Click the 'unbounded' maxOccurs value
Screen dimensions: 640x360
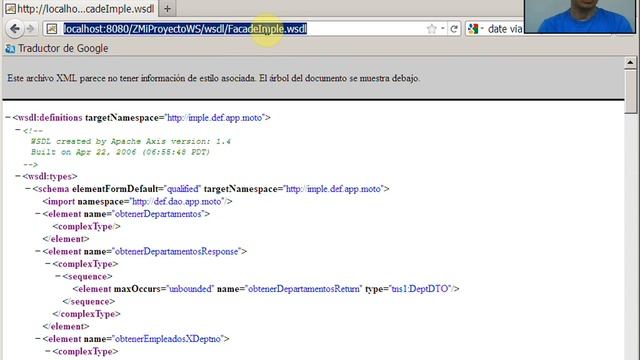pos(191,289)
